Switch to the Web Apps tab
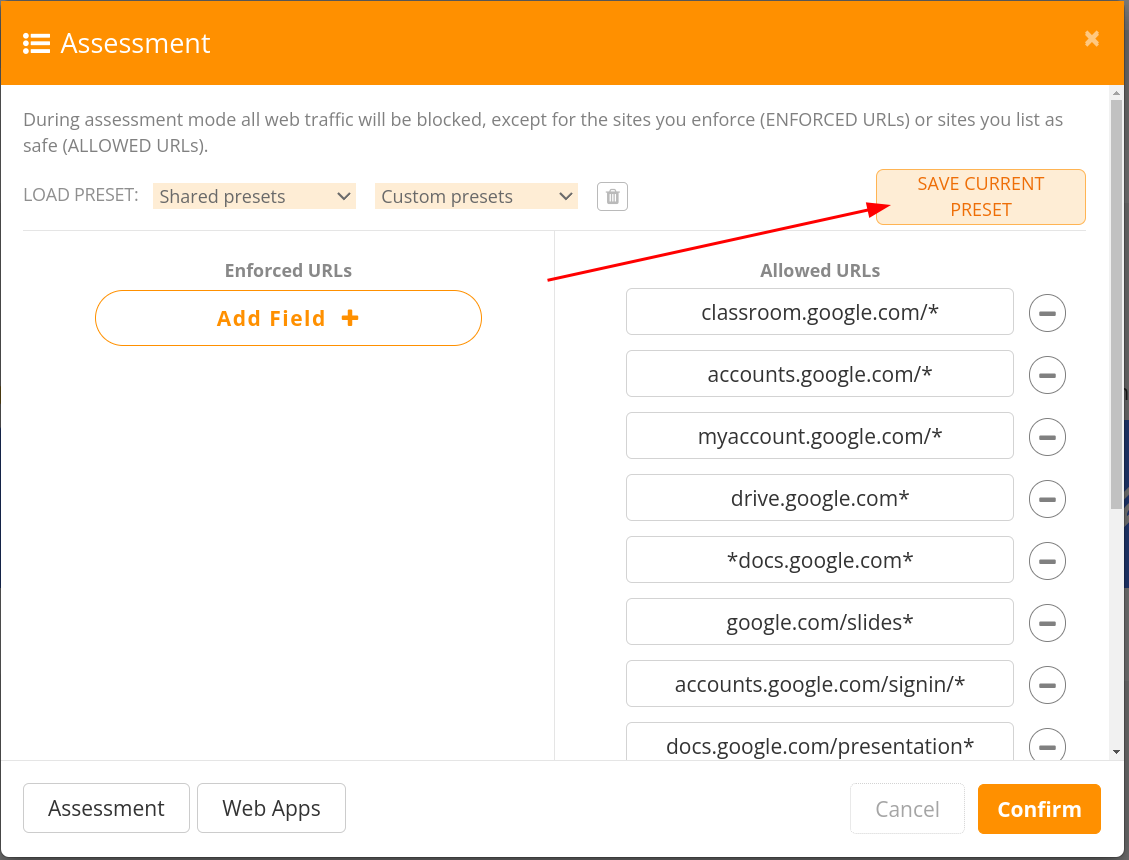 point(271,808)
